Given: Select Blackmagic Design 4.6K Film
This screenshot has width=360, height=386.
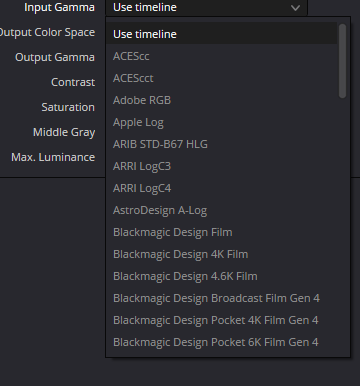Looking at the screenshot, I should coord(222,276).
